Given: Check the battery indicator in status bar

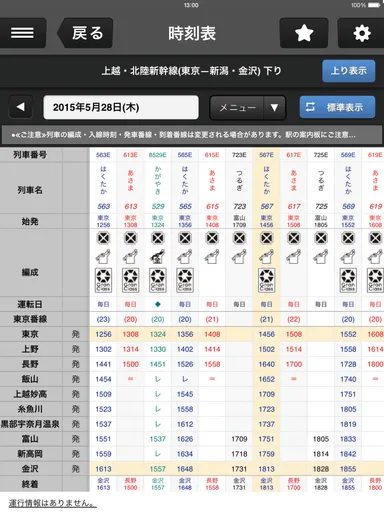Looking at the screenshot, I should click(x=375, y=5).
